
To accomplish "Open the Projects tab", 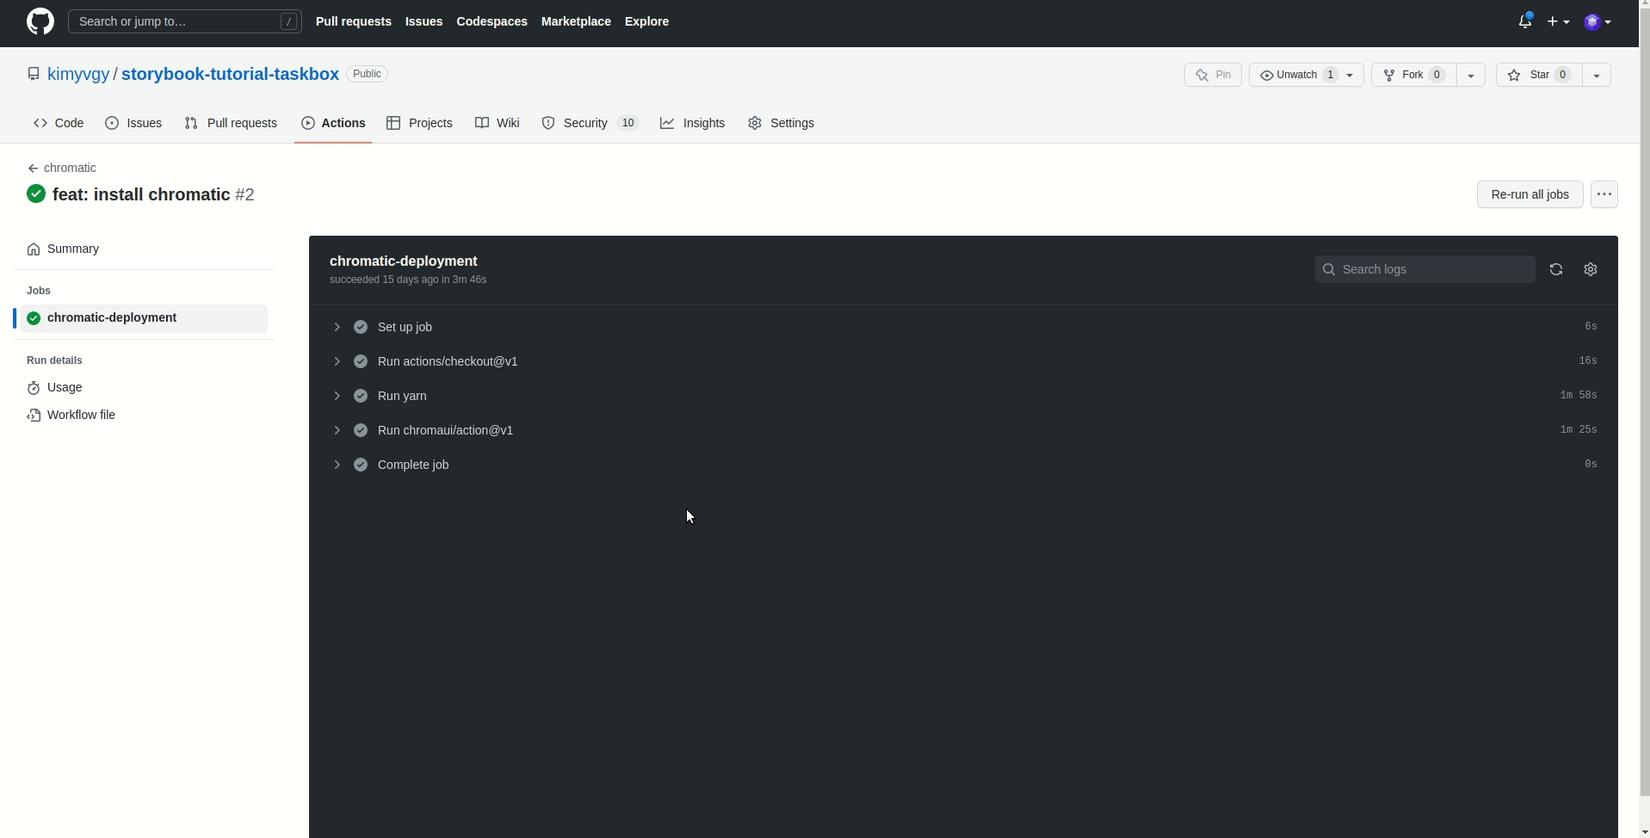I will click(x=420, y=123).
